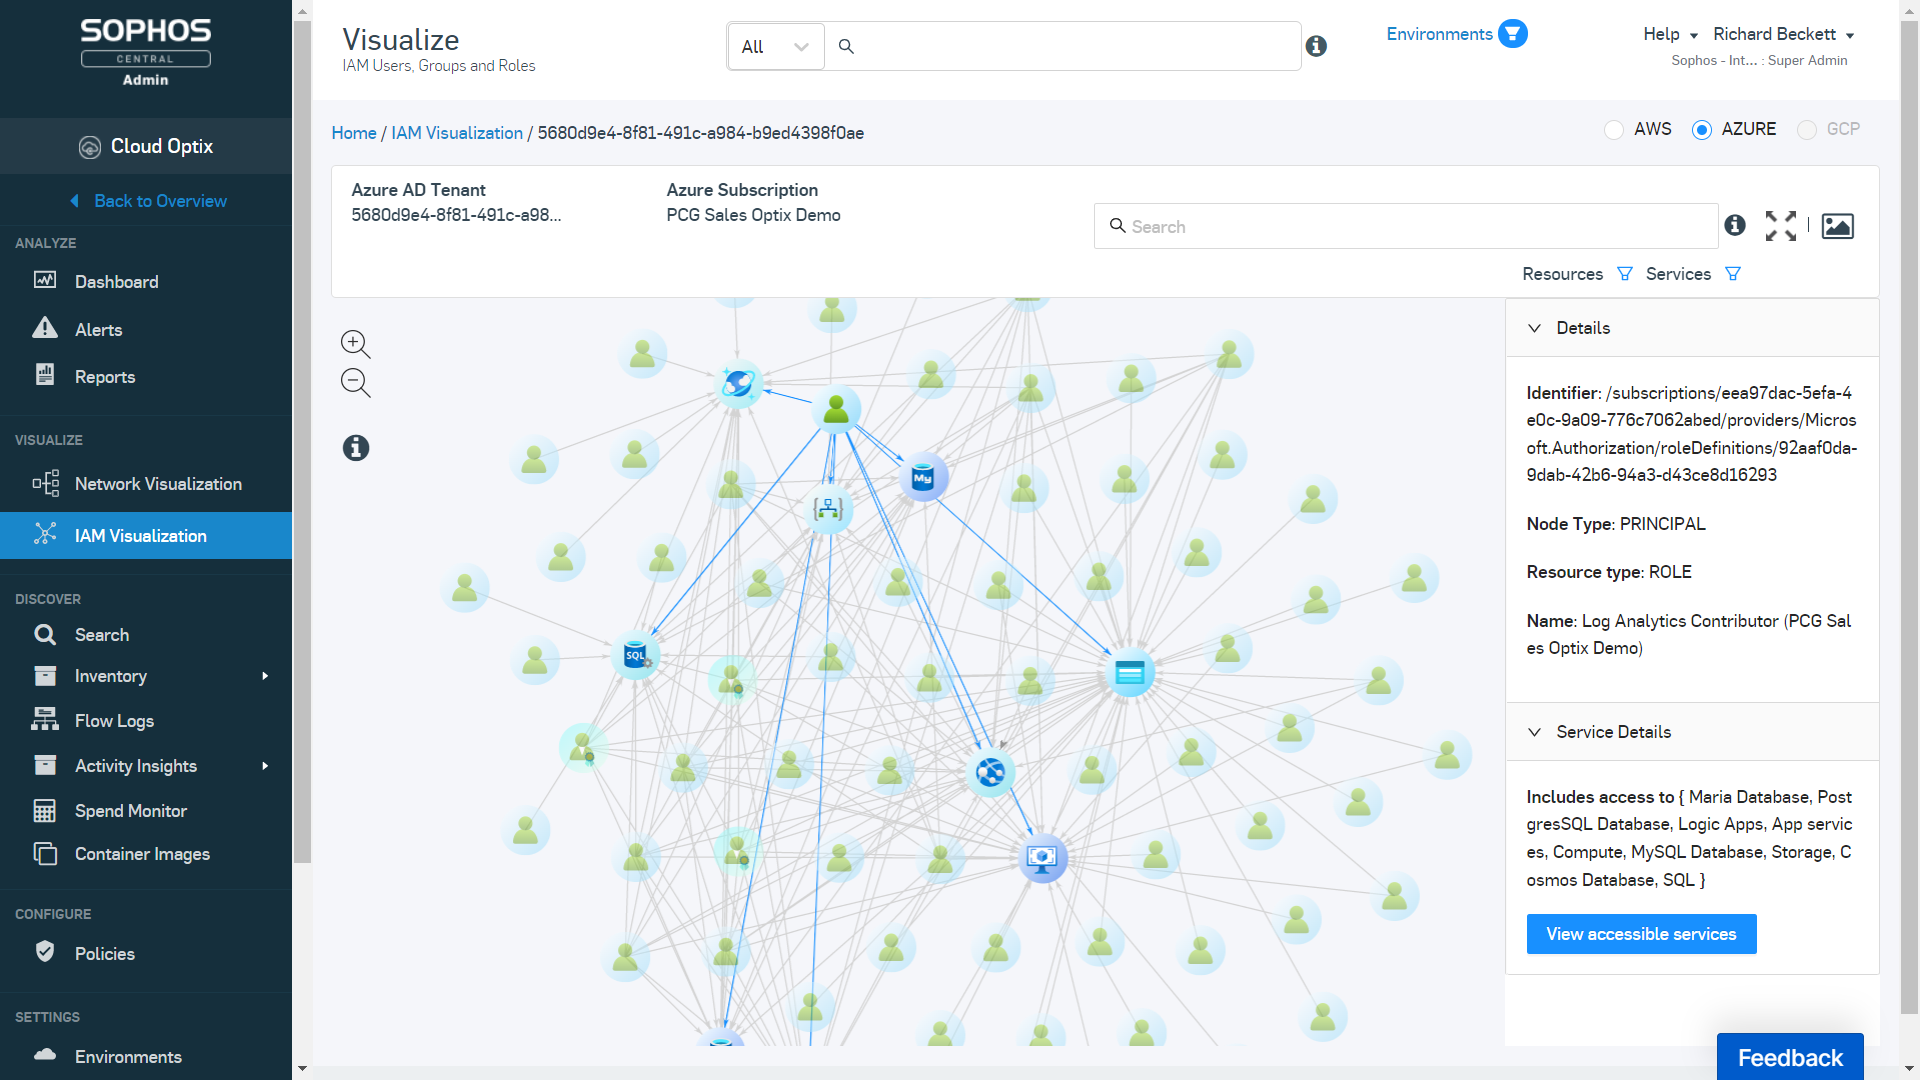Click View accessible services button
The width and height of the screenshot is (1920, 1080).
coord(1641,934)
